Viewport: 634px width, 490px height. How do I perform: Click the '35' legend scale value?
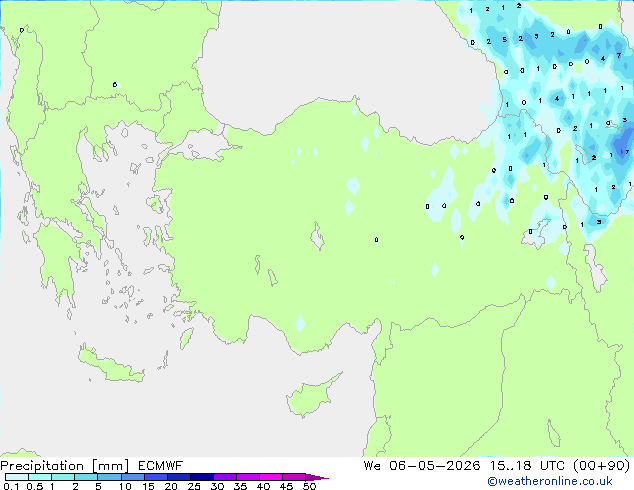240,486
